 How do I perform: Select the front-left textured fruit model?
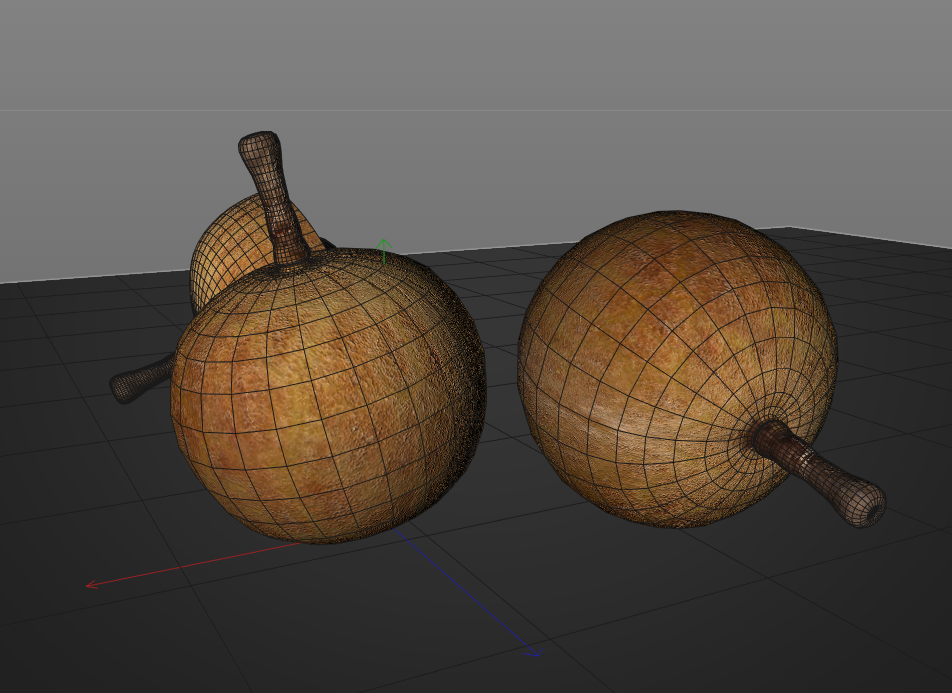[x=328, y=395]
